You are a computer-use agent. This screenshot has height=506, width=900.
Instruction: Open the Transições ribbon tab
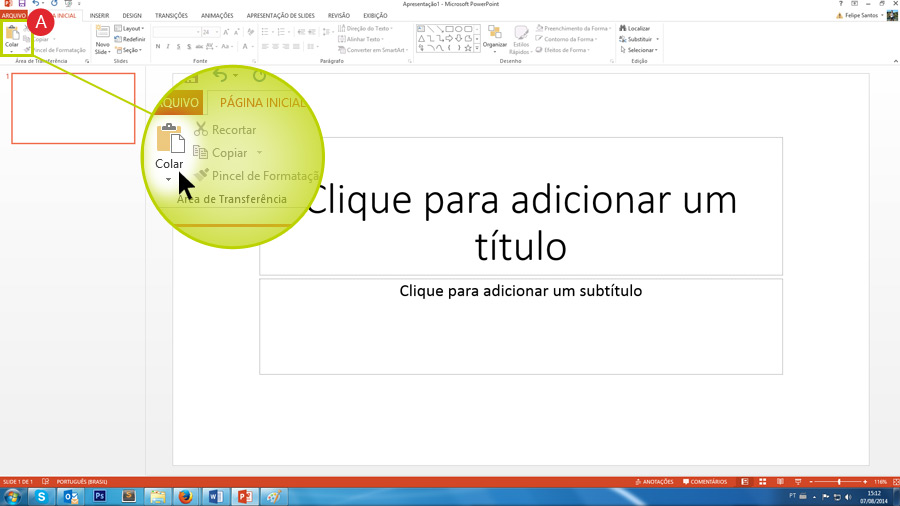[x=171, y=16]
